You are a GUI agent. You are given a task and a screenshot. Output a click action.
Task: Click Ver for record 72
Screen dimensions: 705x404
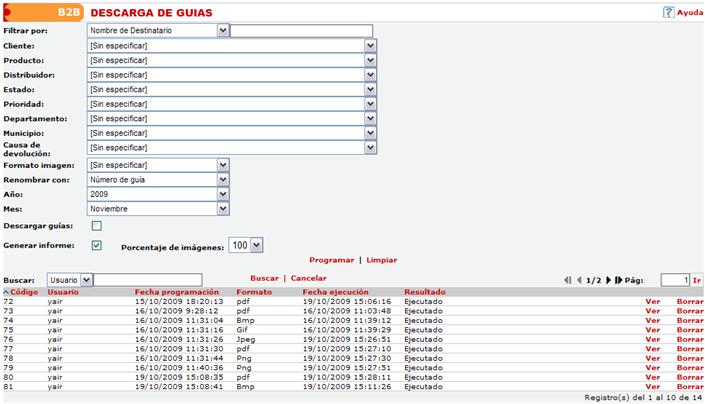pos(652,300)
